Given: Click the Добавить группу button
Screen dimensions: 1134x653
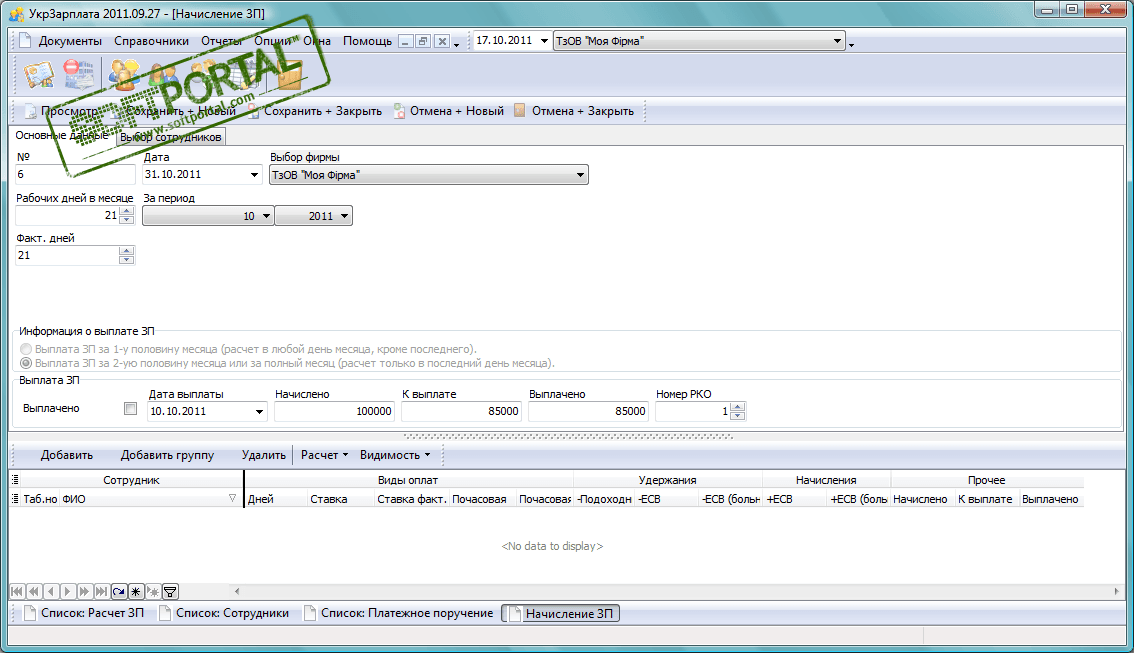Looking at the screenshot, I should click(x=167, y=455).
